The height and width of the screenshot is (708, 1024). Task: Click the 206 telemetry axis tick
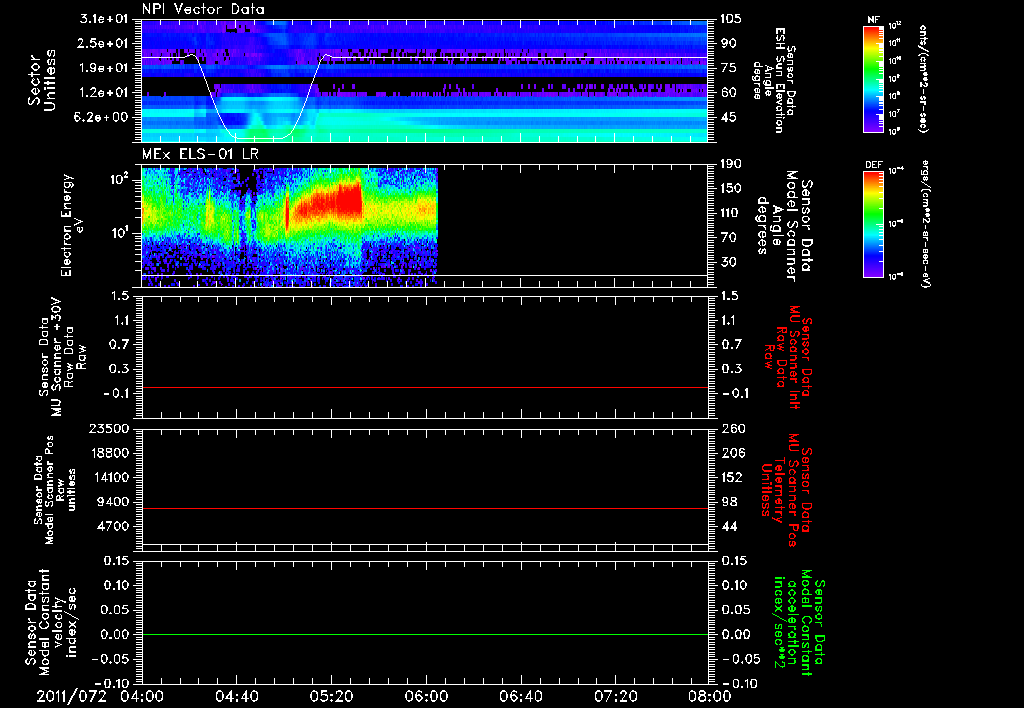[733, 453]
